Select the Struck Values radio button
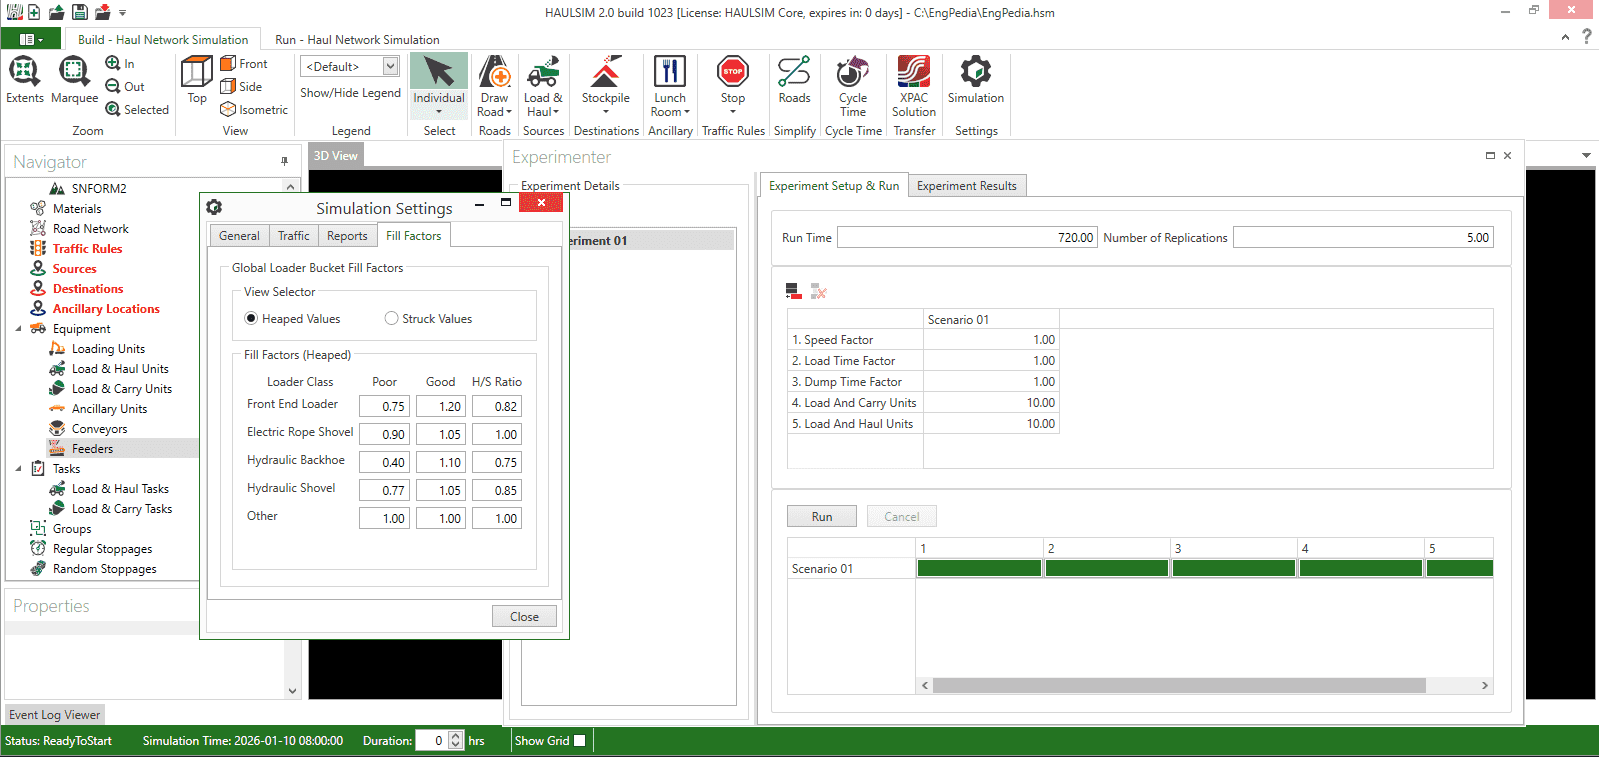 [392, 319]
